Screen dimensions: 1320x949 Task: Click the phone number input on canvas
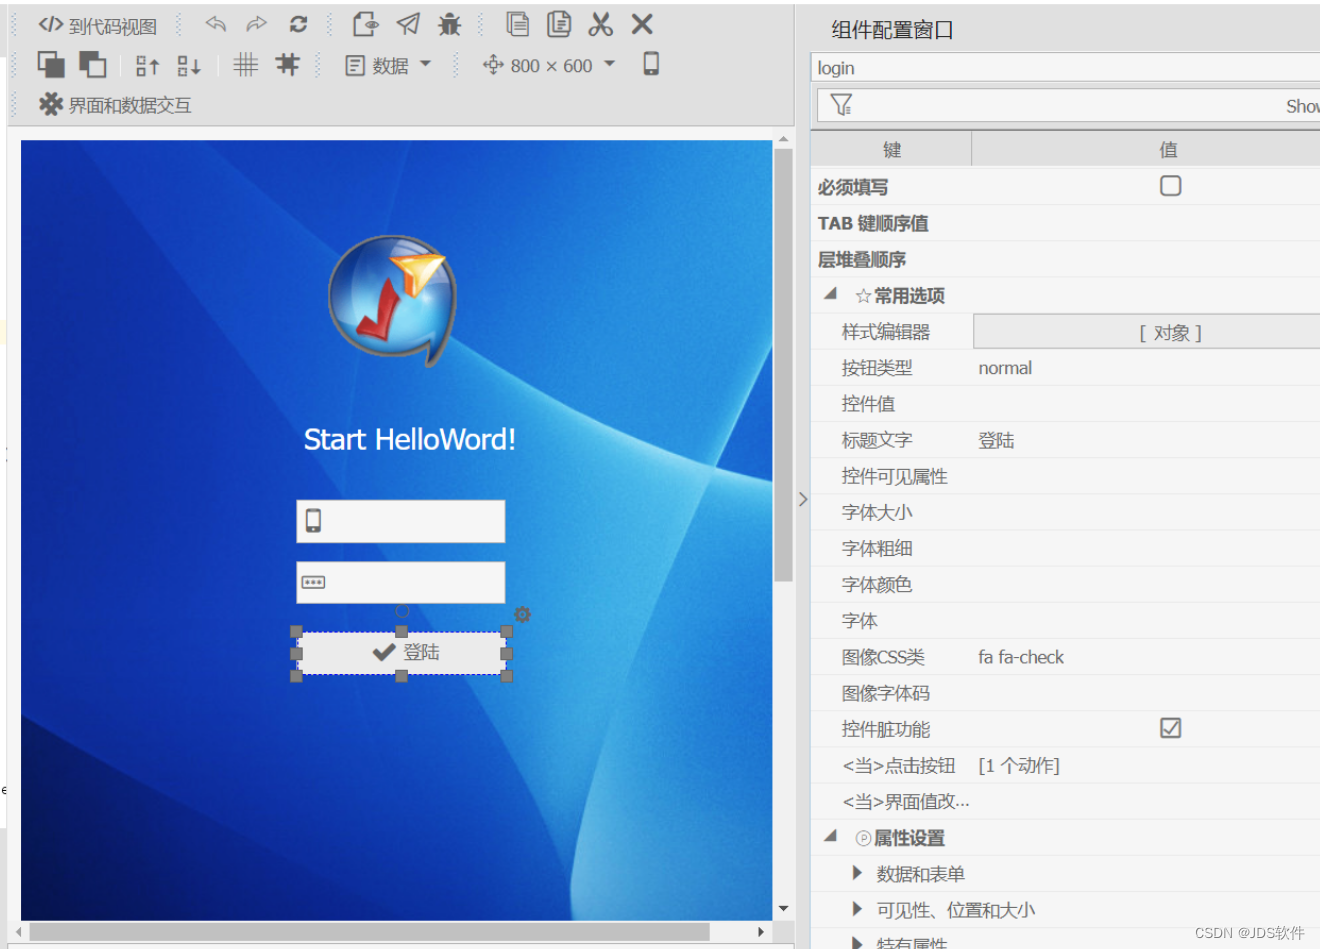click(x=400, y=521)
